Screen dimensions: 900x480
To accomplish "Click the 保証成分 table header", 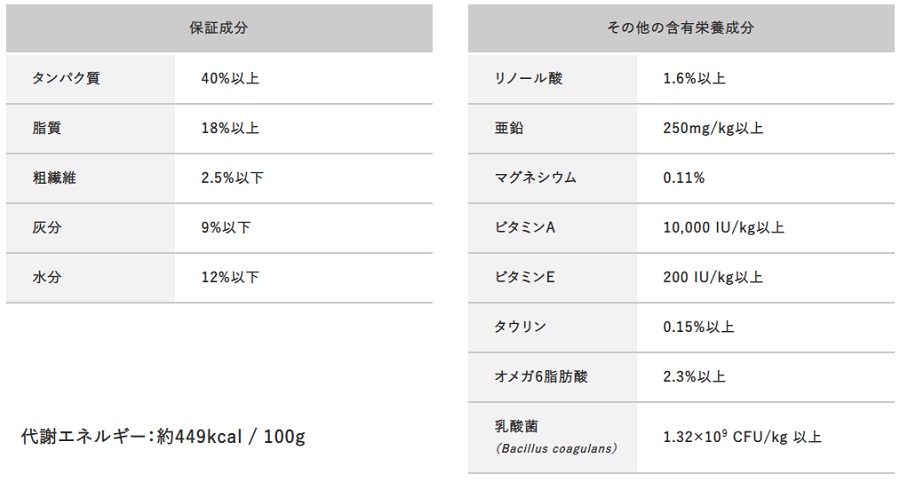I will click(x=219, y=28).
